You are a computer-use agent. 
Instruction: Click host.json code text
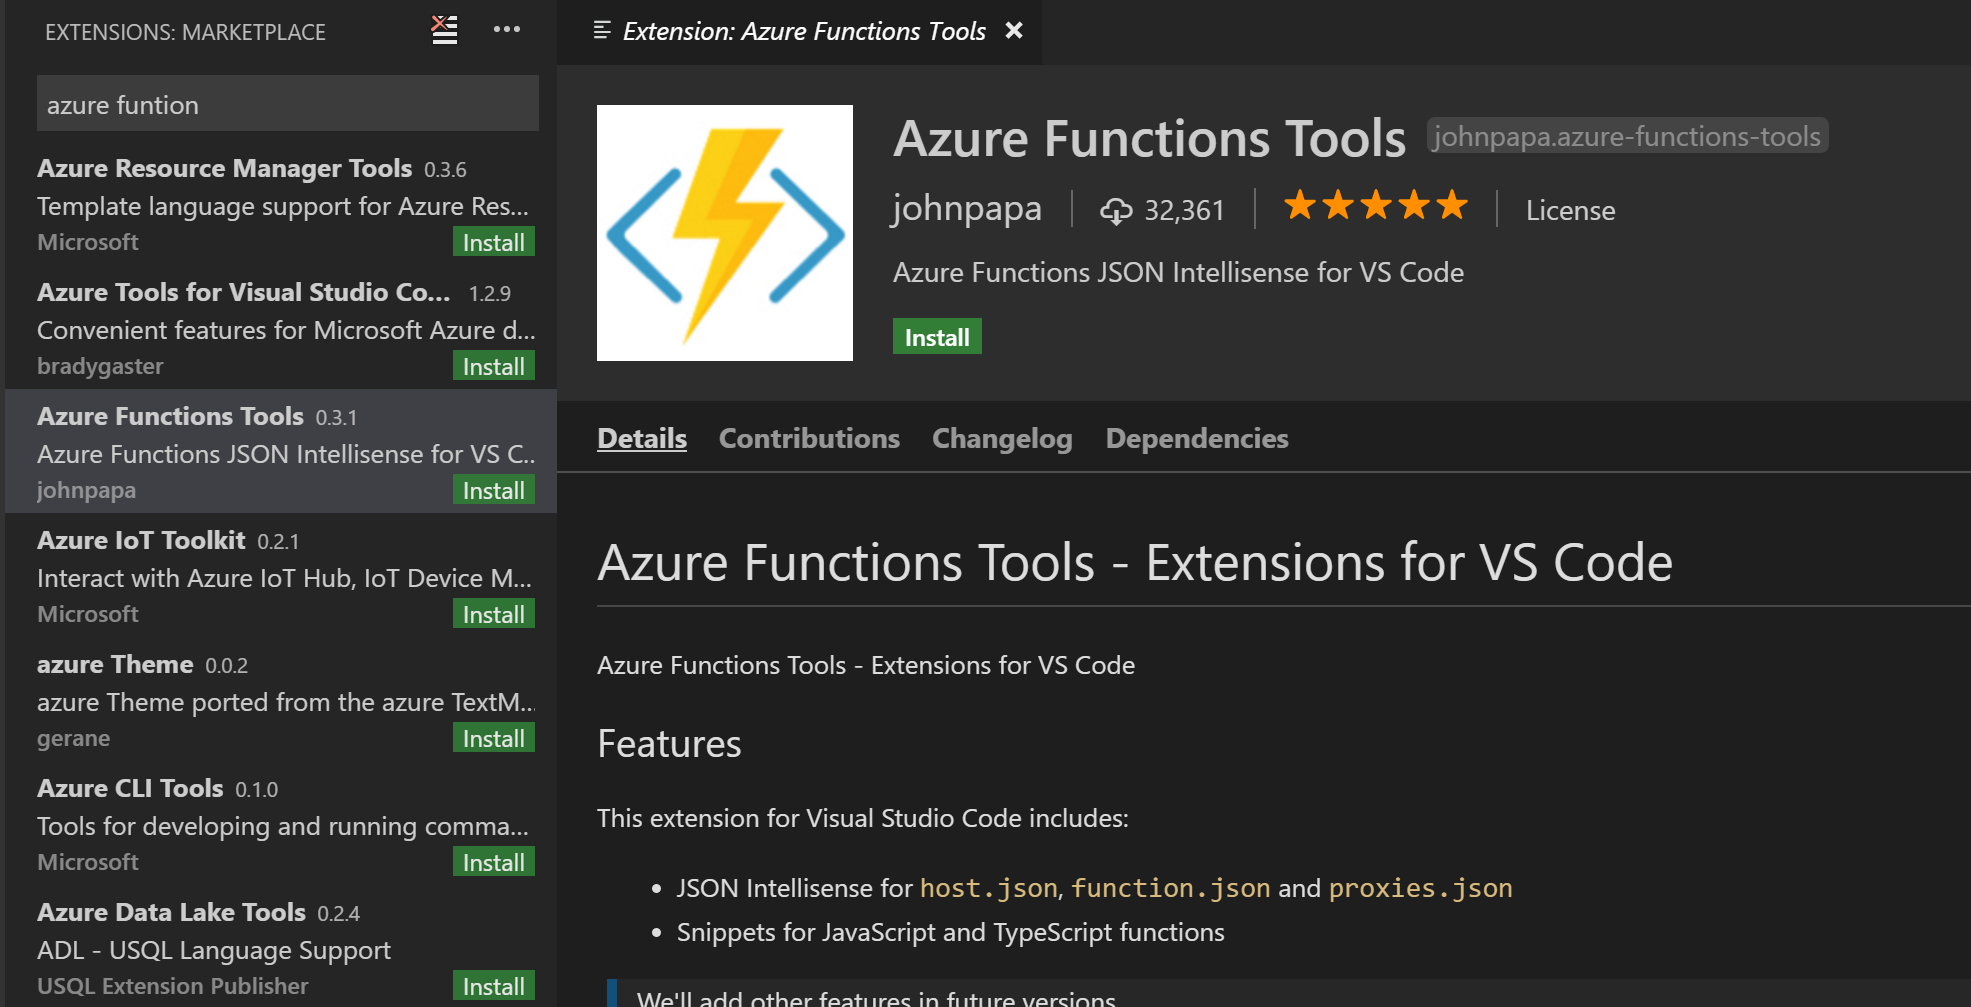pos(989,888)
